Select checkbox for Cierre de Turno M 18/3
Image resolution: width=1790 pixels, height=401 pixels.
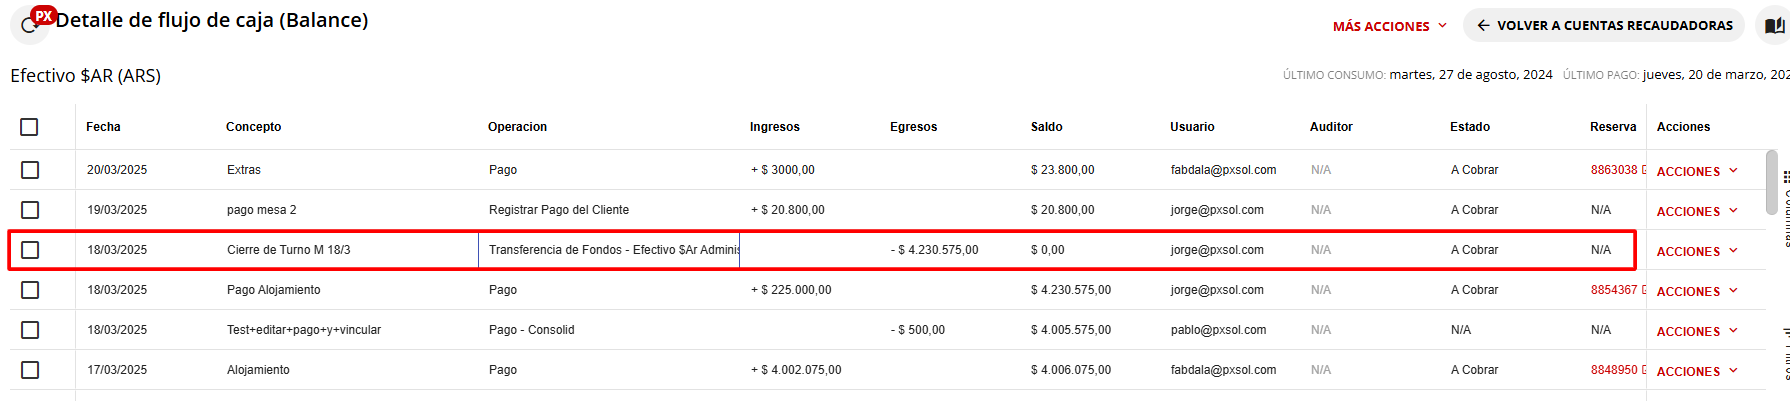coord(30,250)
